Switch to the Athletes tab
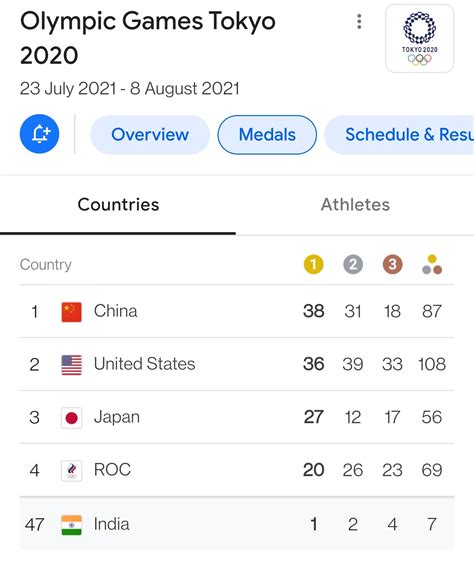Viewport: 474px width, 582px height. coord(355,205)
